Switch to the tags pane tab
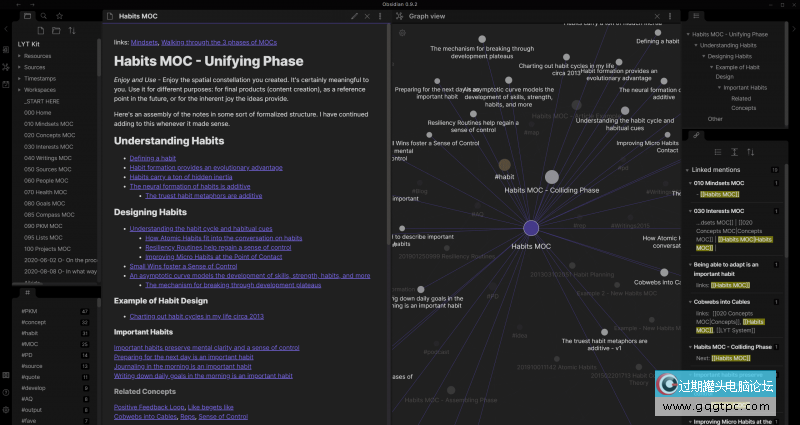This screenshot has height=425, width=800. point(28,293)
